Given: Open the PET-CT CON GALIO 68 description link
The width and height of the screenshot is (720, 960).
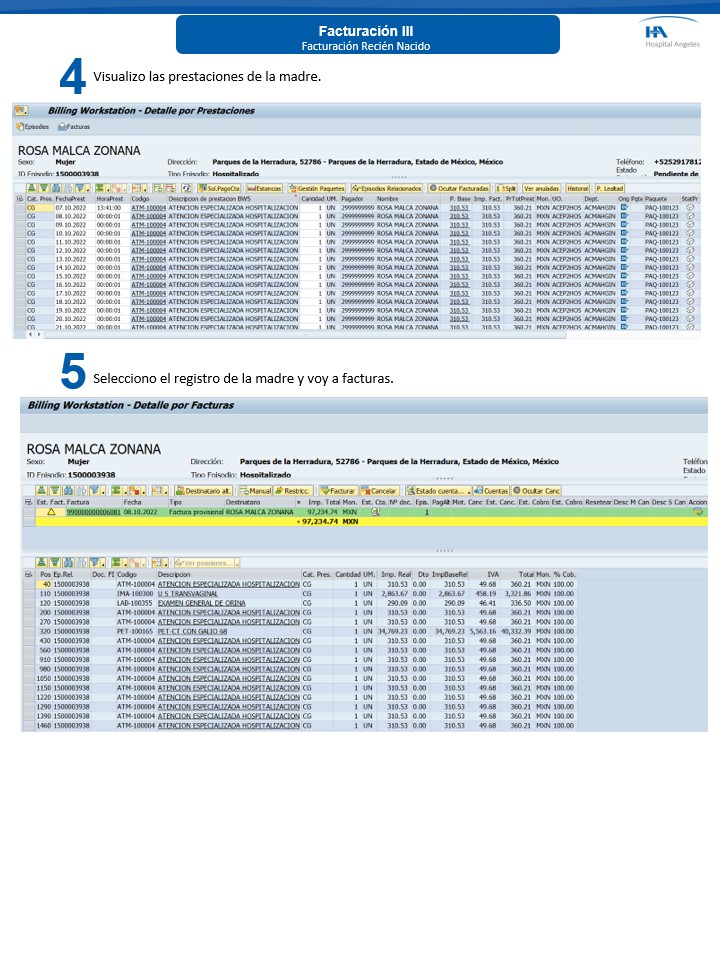Looking at the screenshot, I should (193, 632).
